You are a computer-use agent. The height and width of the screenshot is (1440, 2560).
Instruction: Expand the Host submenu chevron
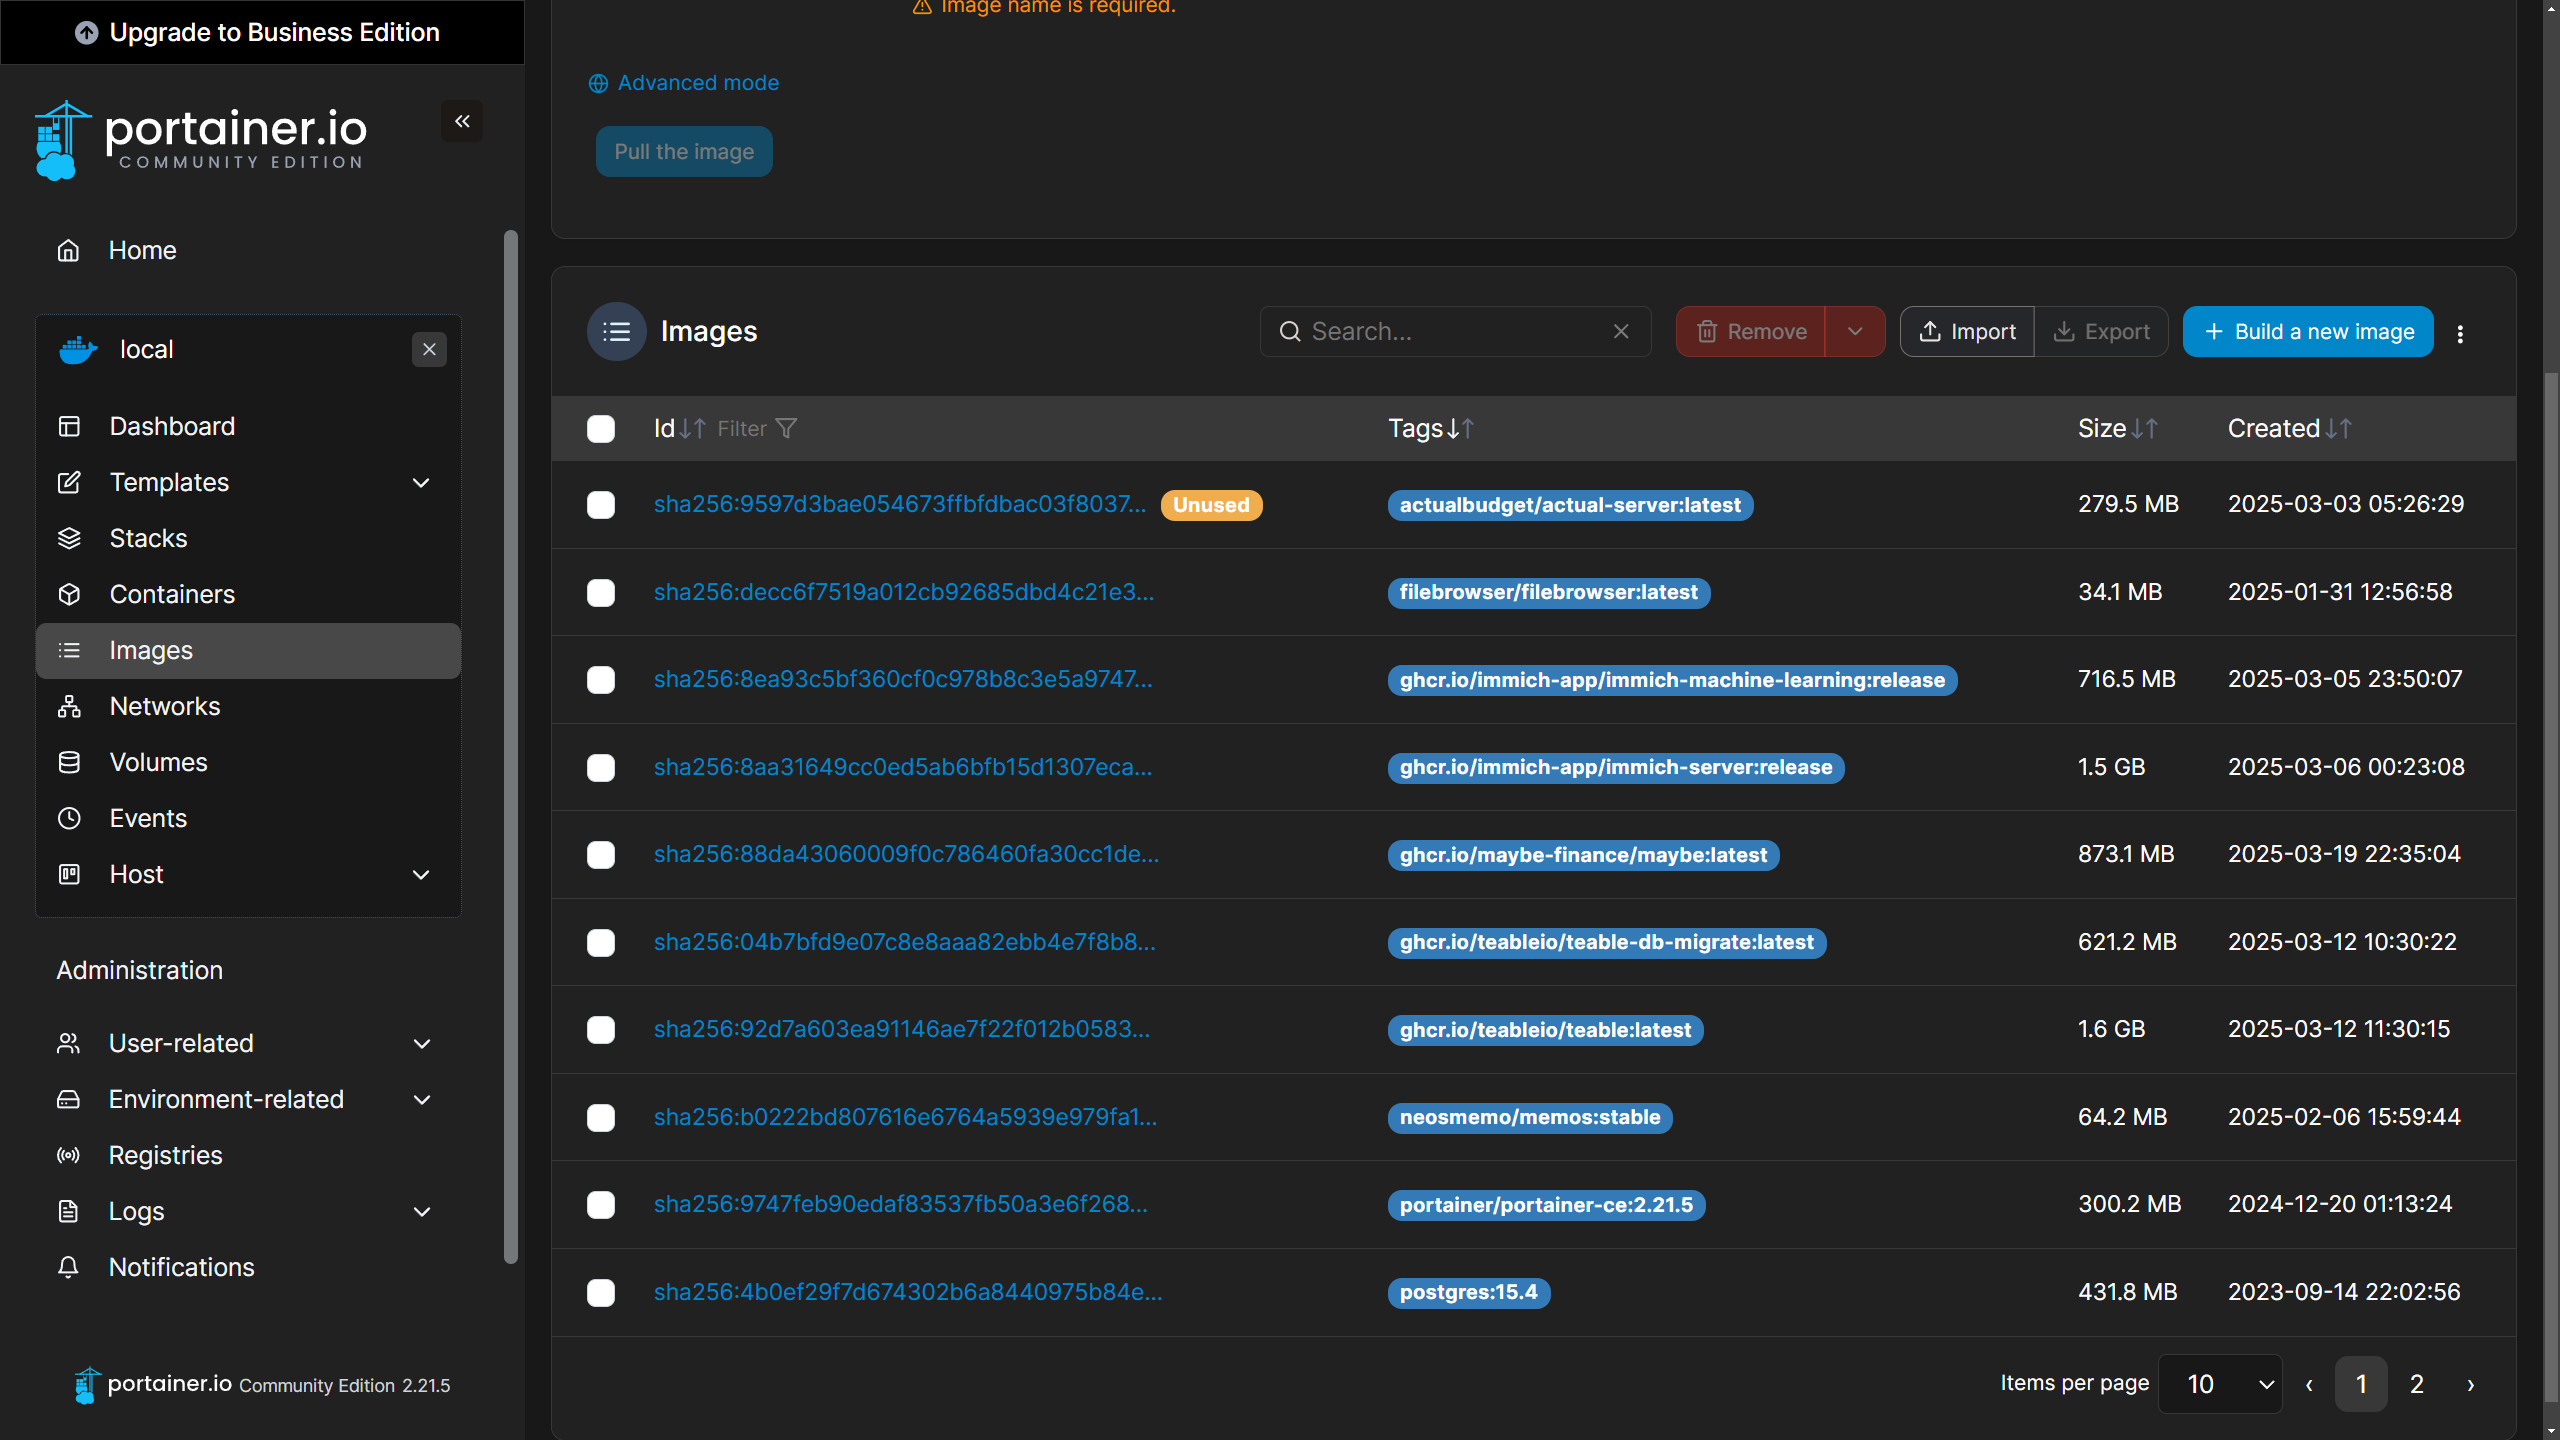click(421, 874)
